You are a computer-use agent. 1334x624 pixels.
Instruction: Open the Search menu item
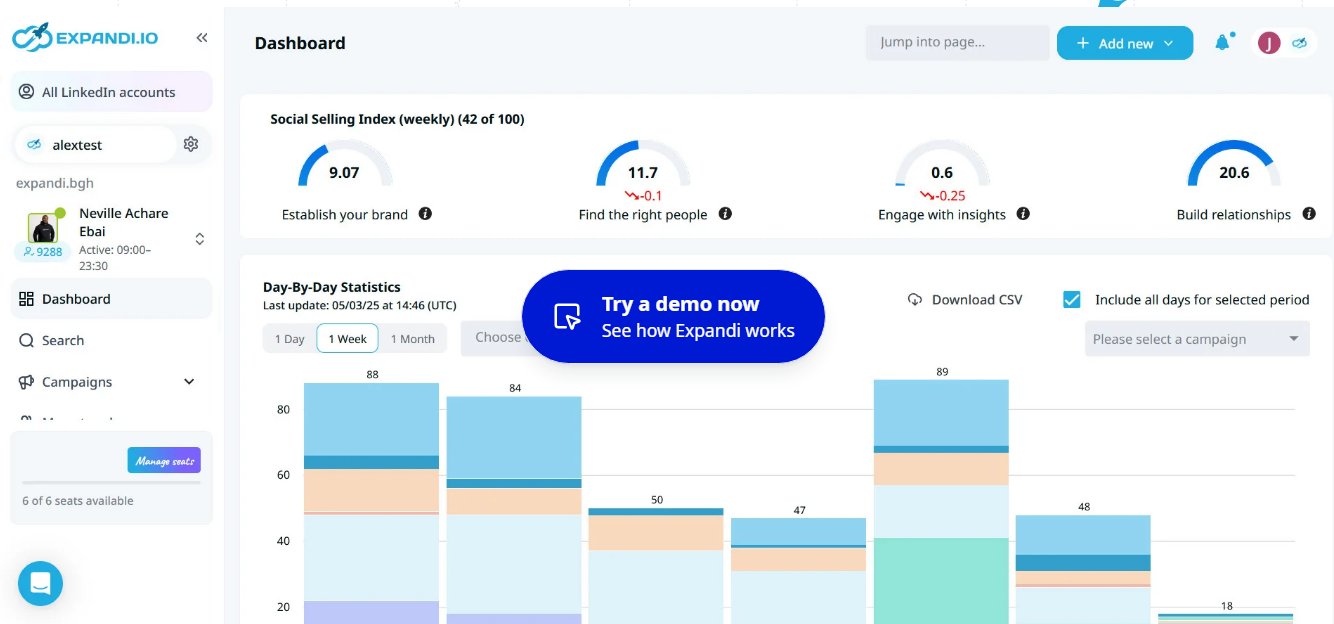pos(111,341)
